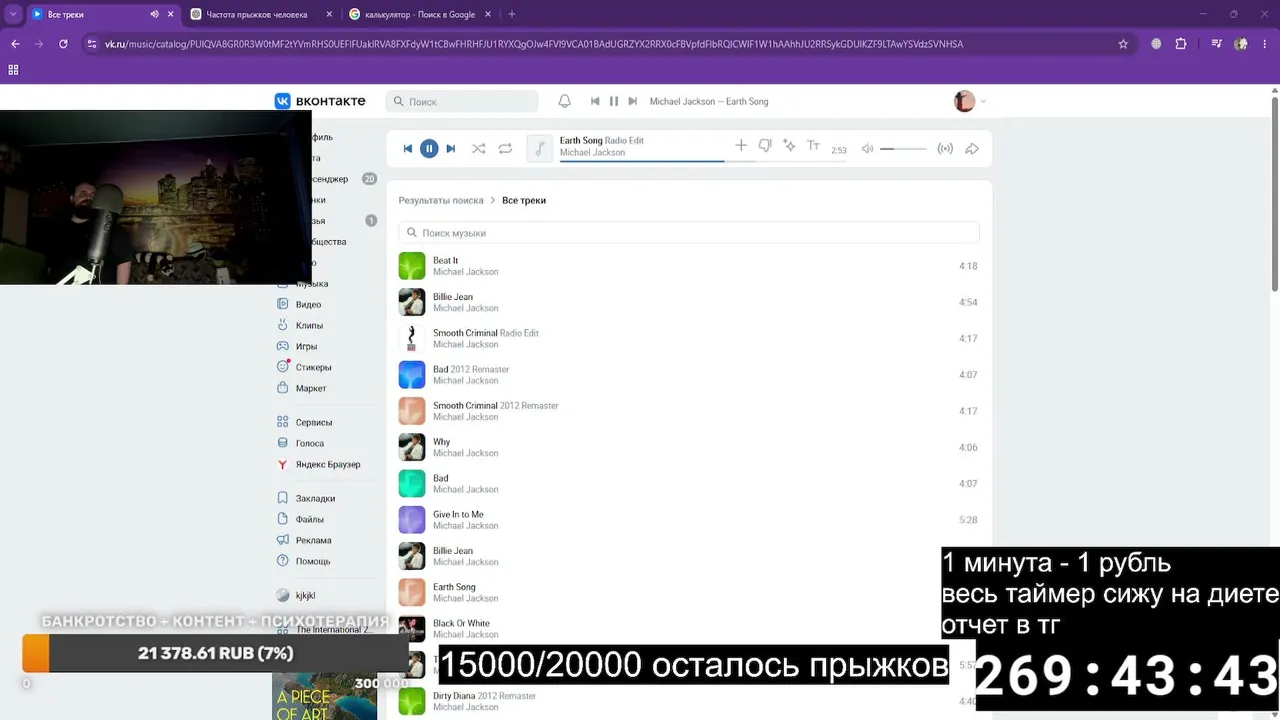Reload the current page
The height and width of the screenshot is (720, 1280).
pyautogui.click(x=63, y=44)
